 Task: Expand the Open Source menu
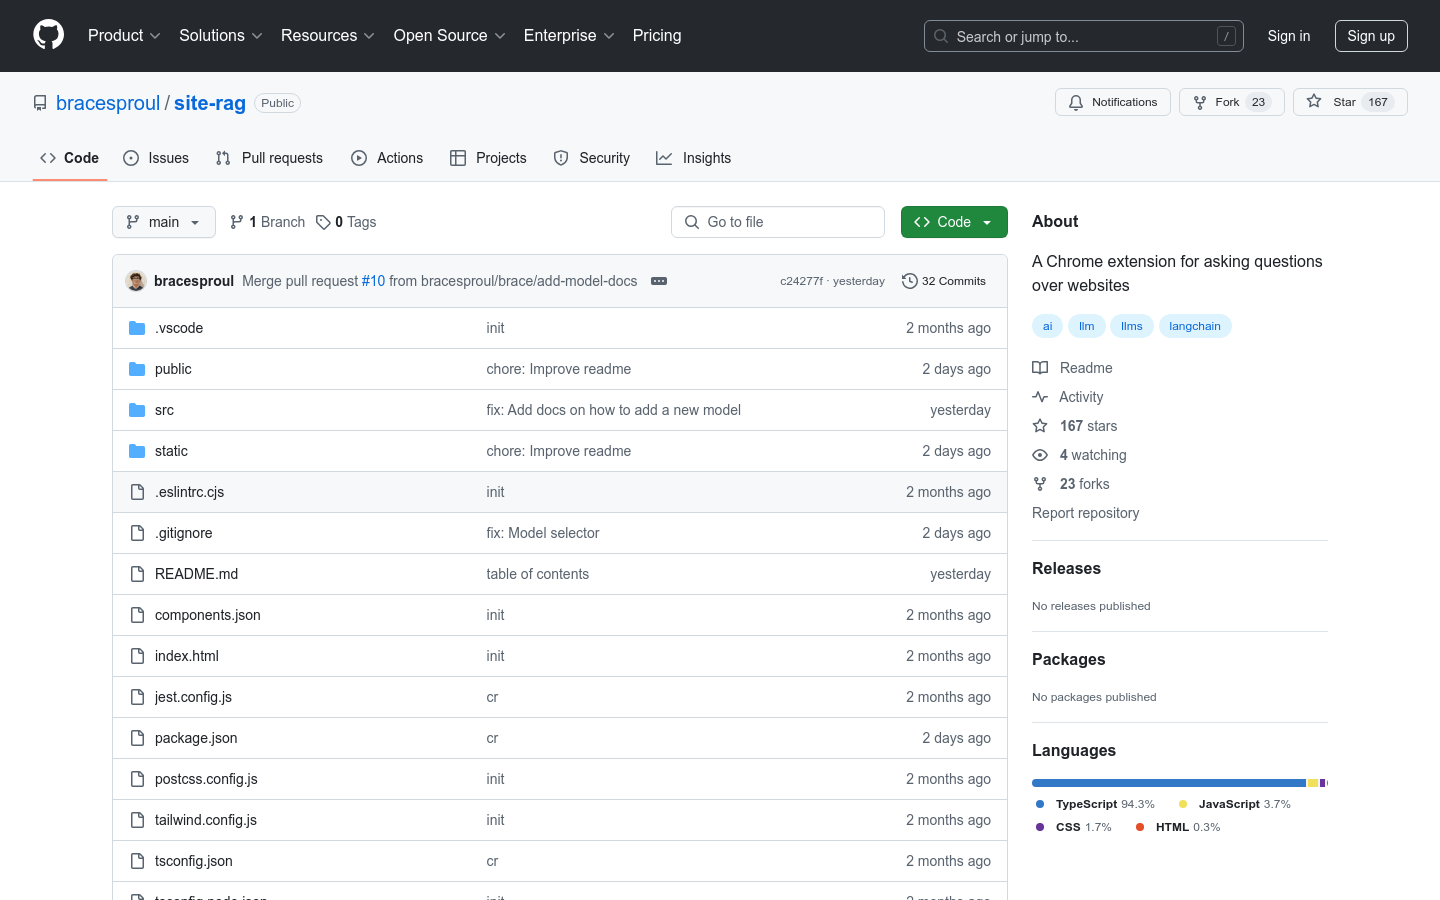click(450, 35)
